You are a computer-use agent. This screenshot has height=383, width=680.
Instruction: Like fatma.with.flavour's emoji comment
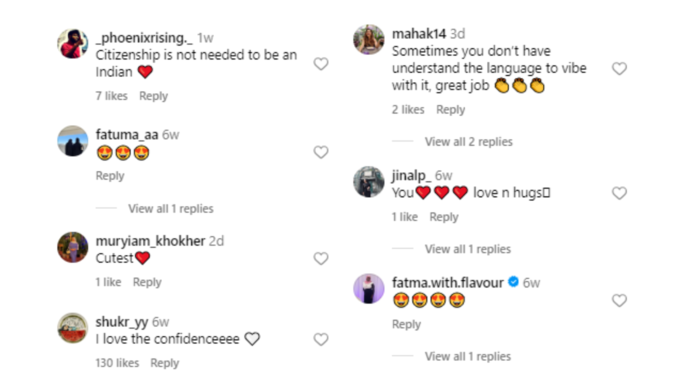tap(619, 301)
